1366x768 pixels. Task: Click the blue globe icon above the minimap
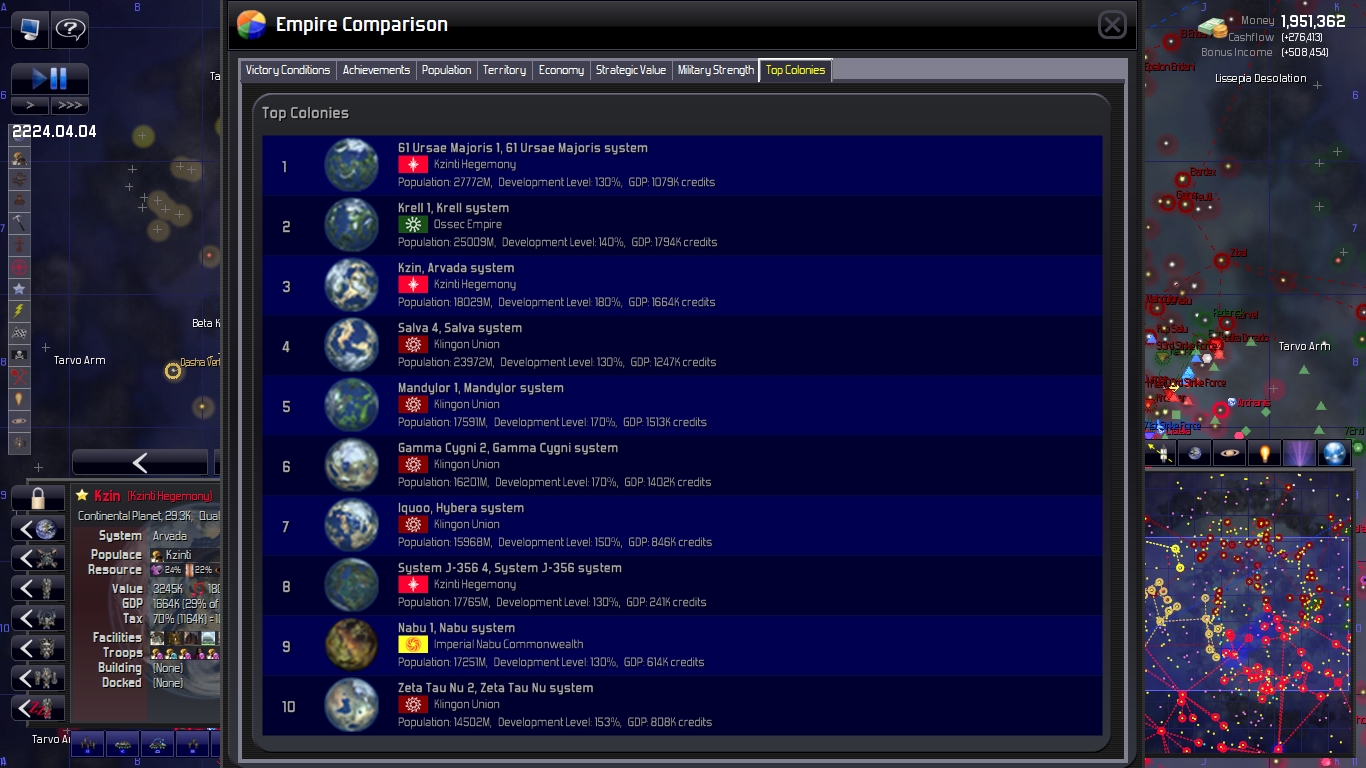click(x=1335, y=454)
